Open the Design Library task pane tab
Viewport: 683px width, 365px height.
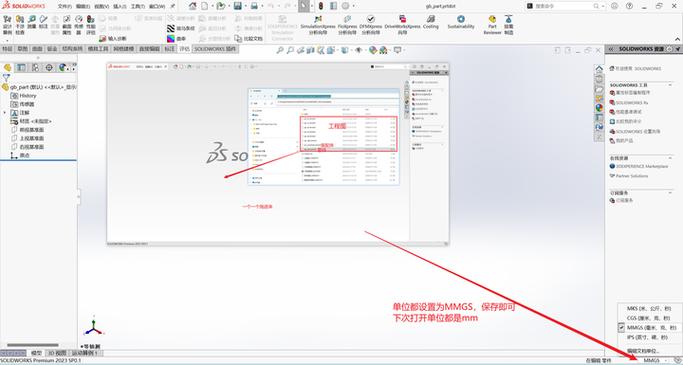coord(599,78)
